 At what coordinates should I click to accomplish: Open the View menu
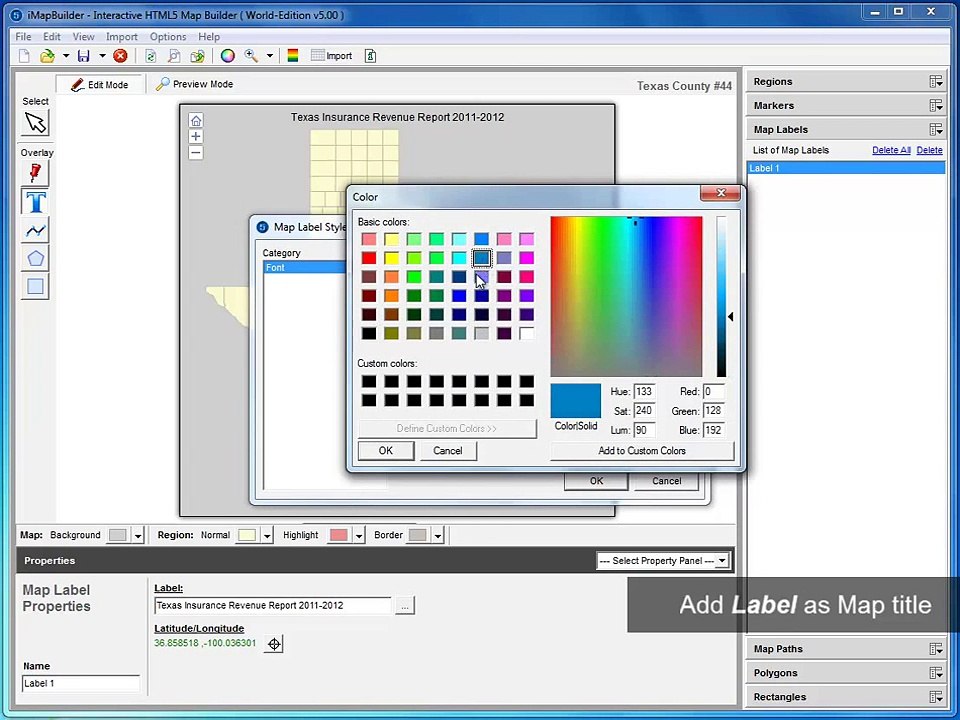click(83, 37)
